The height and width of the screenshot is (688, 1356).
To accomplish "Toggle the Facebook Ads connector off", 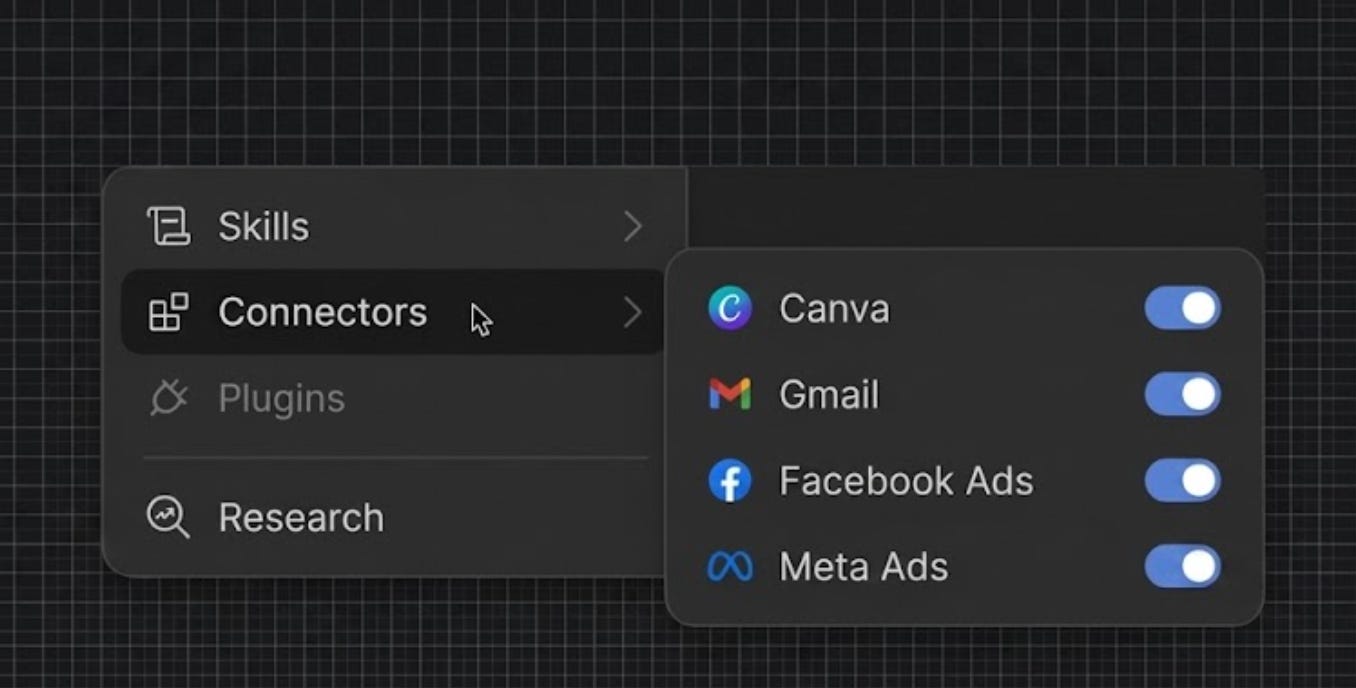I will (x=1183, y=481).
